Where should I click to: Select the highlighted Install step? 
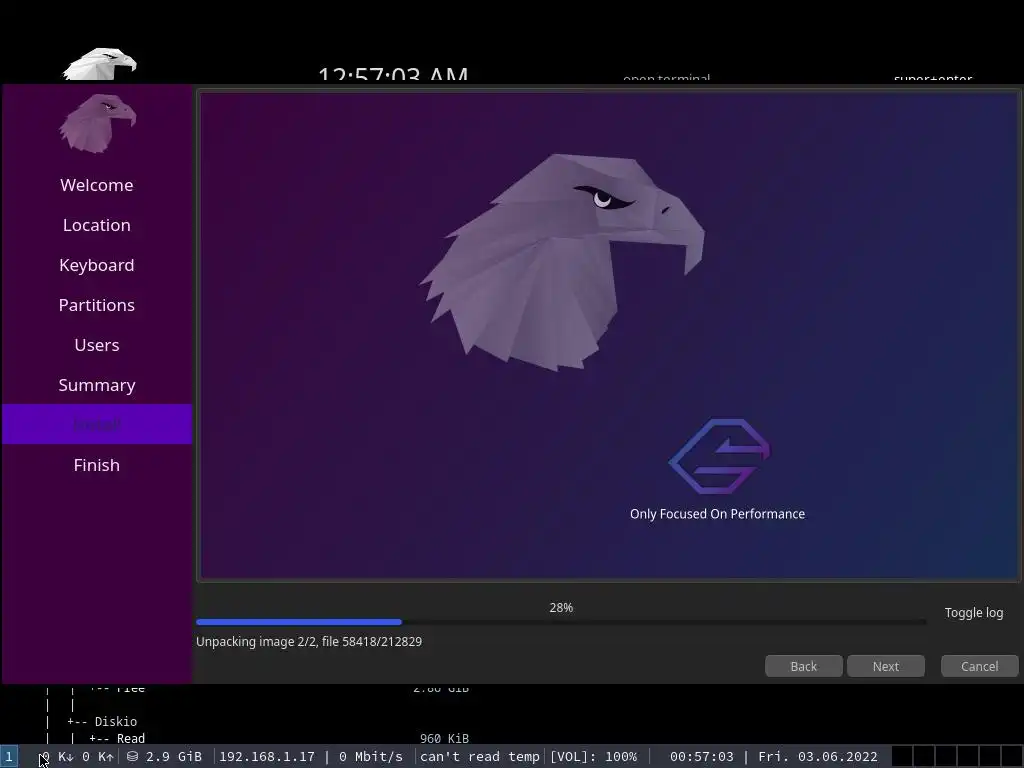point(97,424)
